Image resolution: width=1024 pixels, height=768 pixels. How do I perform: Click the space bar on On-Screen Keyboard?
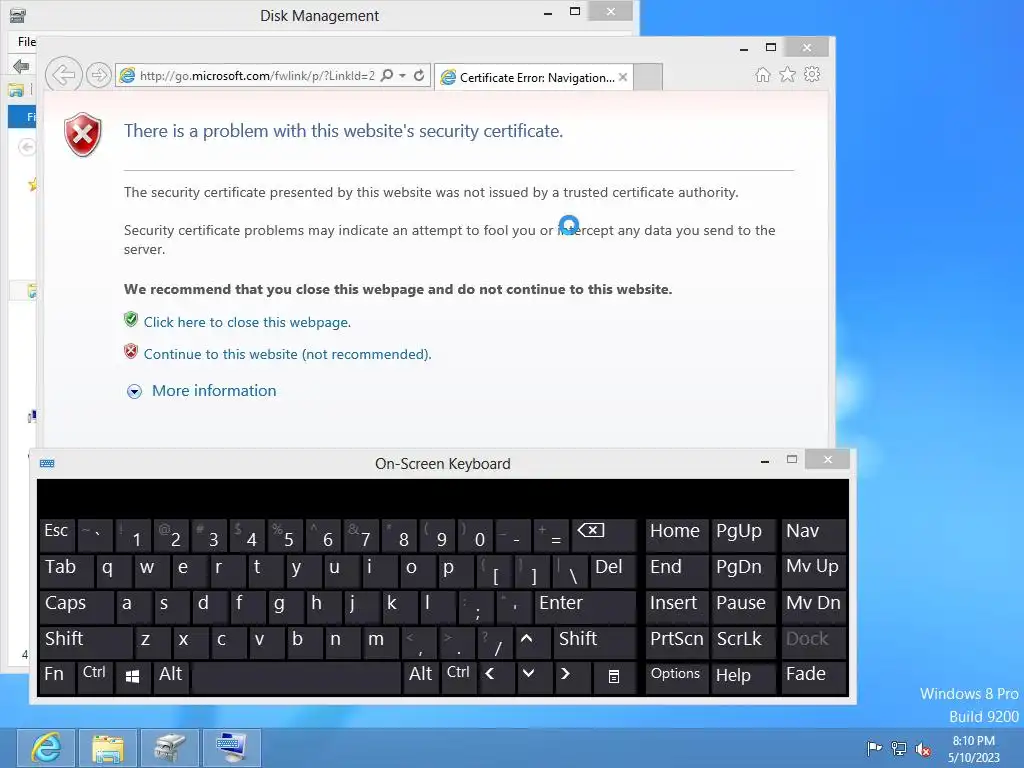tap(296, 677)
